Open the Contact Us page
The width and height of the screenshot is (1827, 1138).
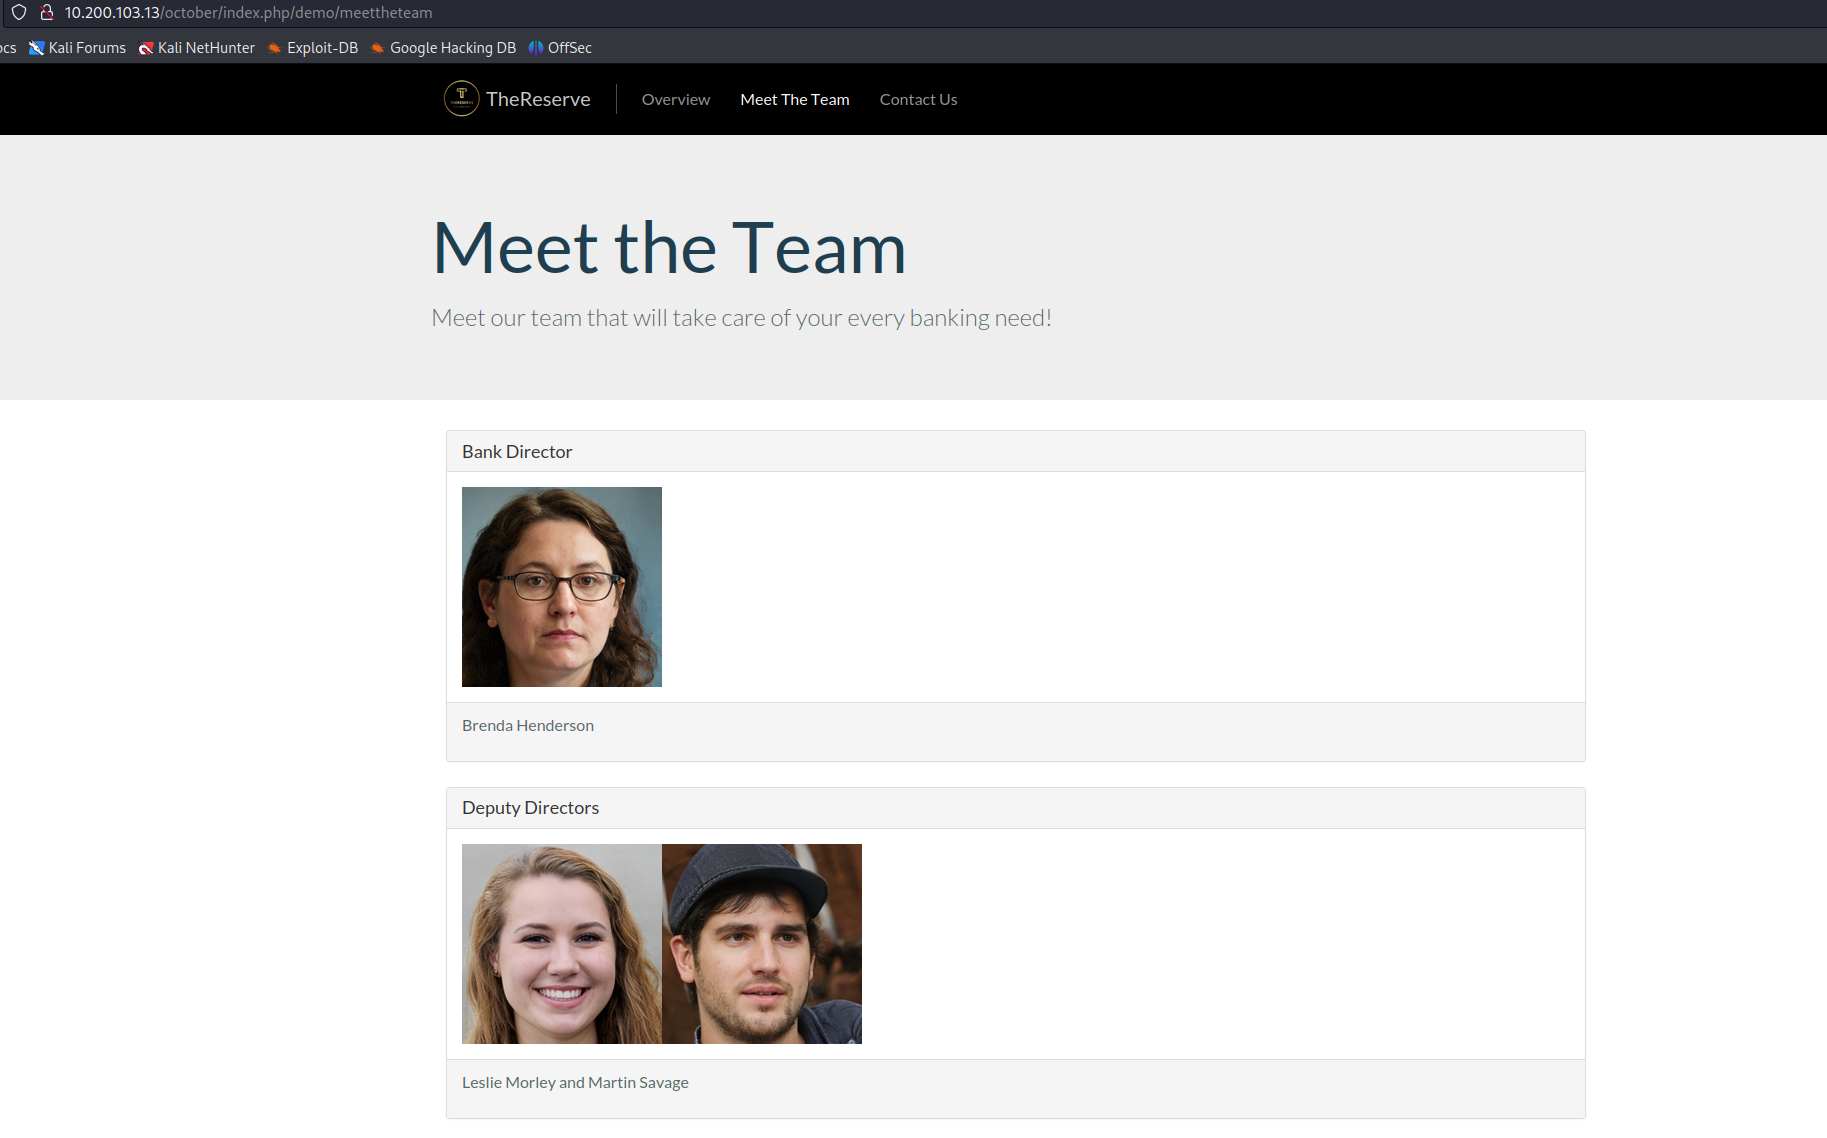[x=918, y=100]
